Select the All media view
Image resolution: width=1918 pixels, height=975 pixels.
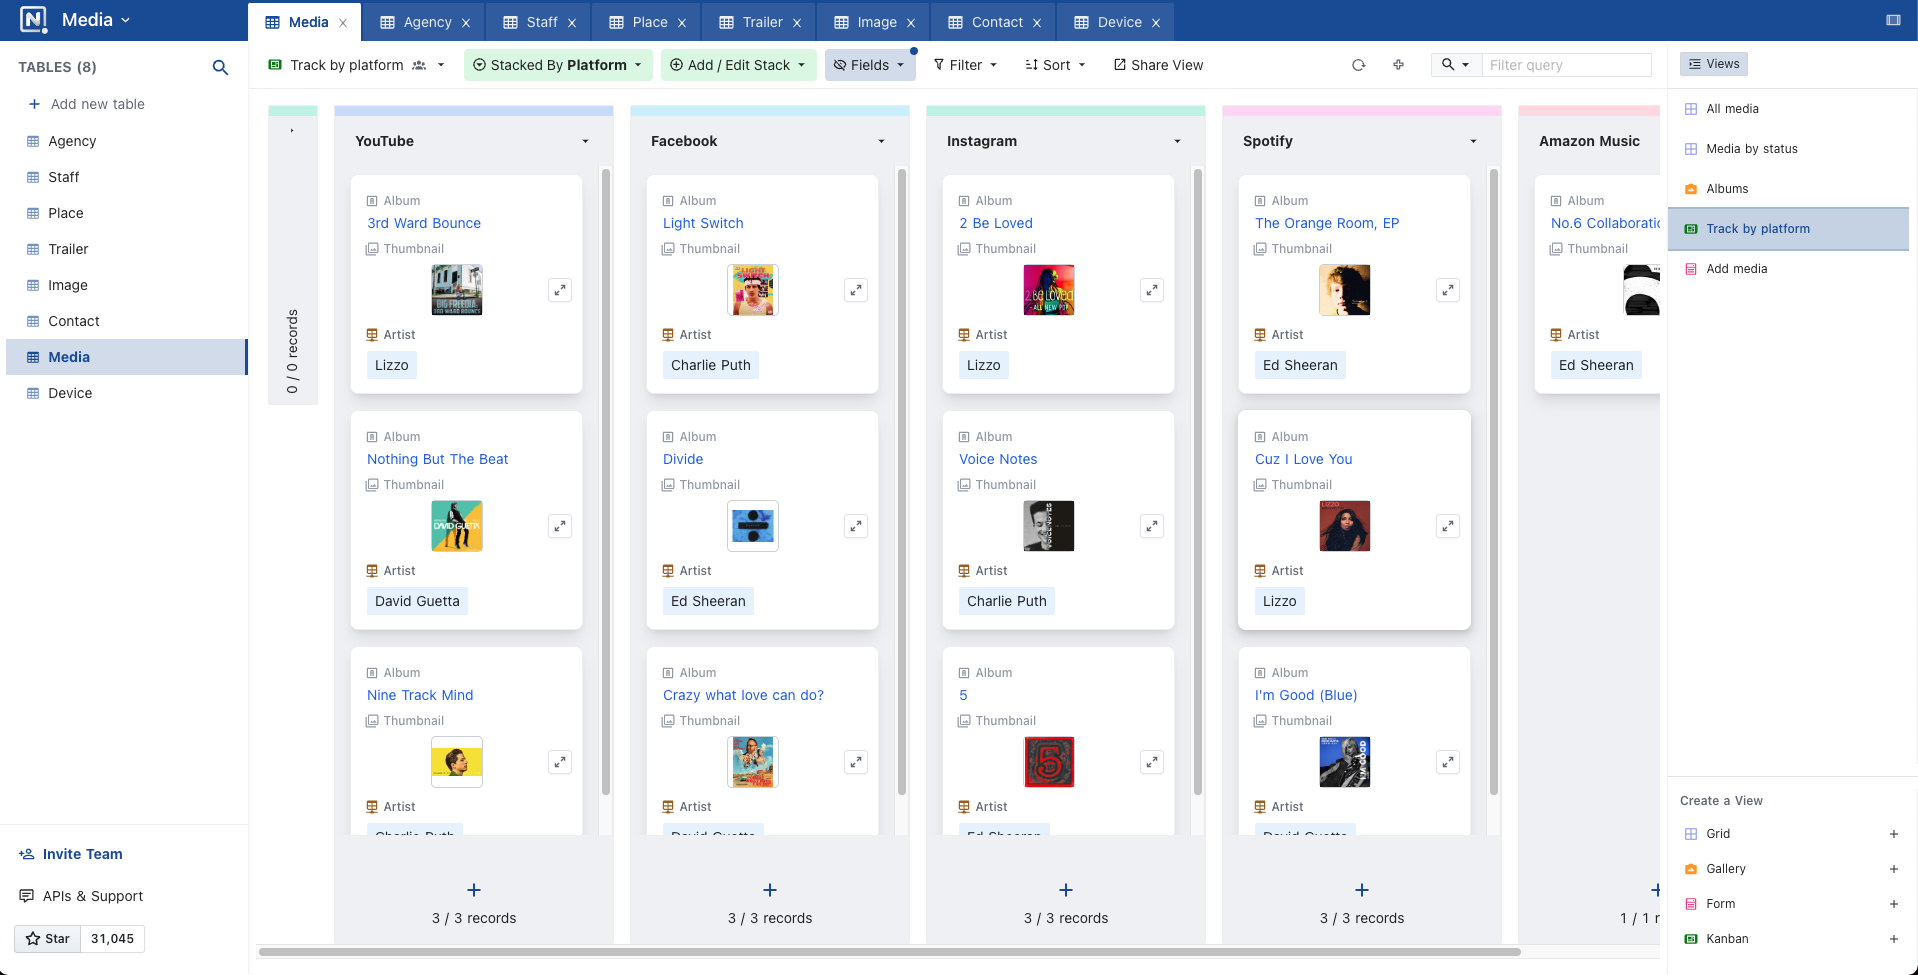[x=1788, y=109]
